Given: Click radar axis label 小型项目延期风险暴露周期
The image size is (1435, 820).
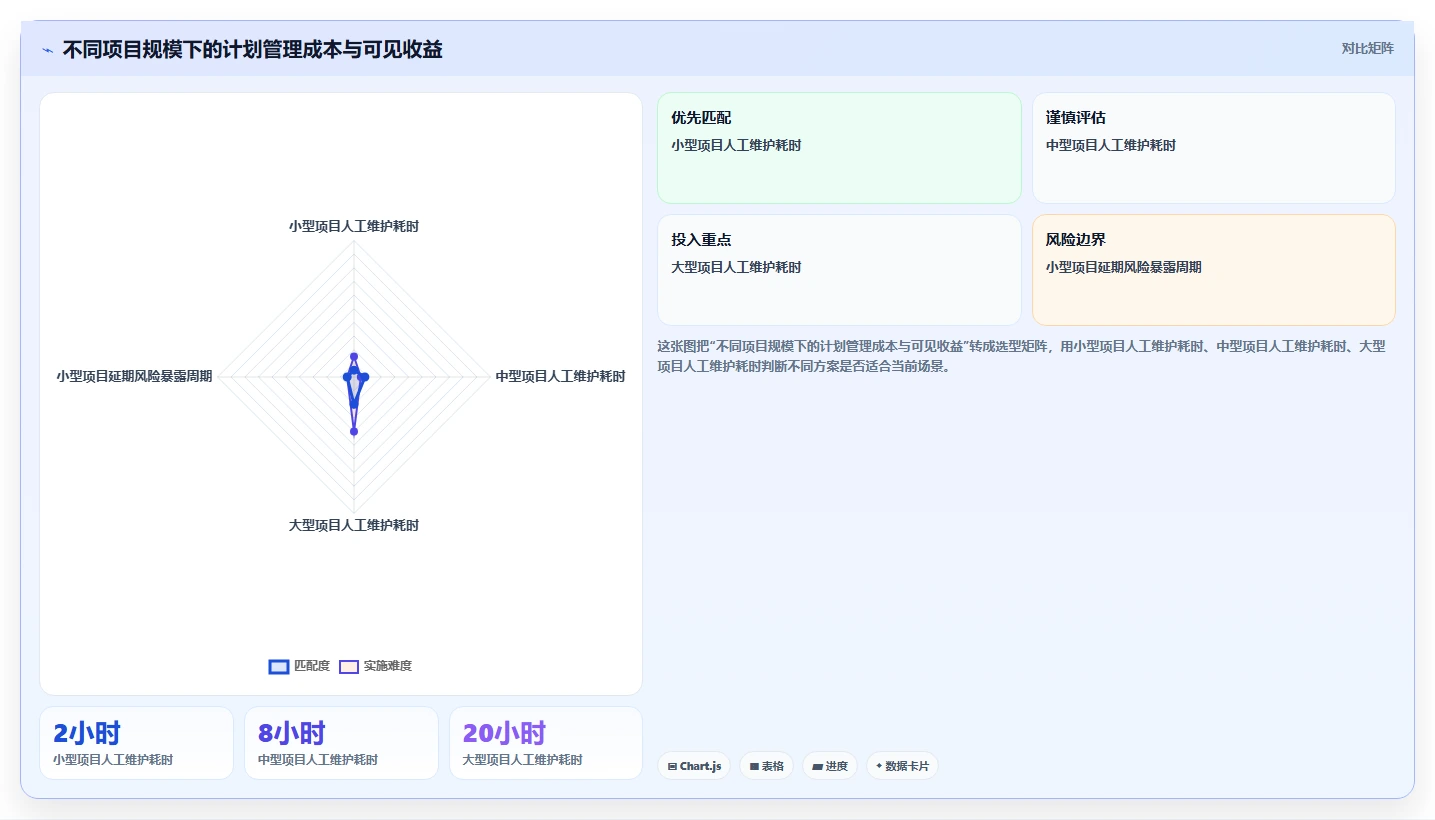Looking at the screenshot, I should click(x=134, y=377).
